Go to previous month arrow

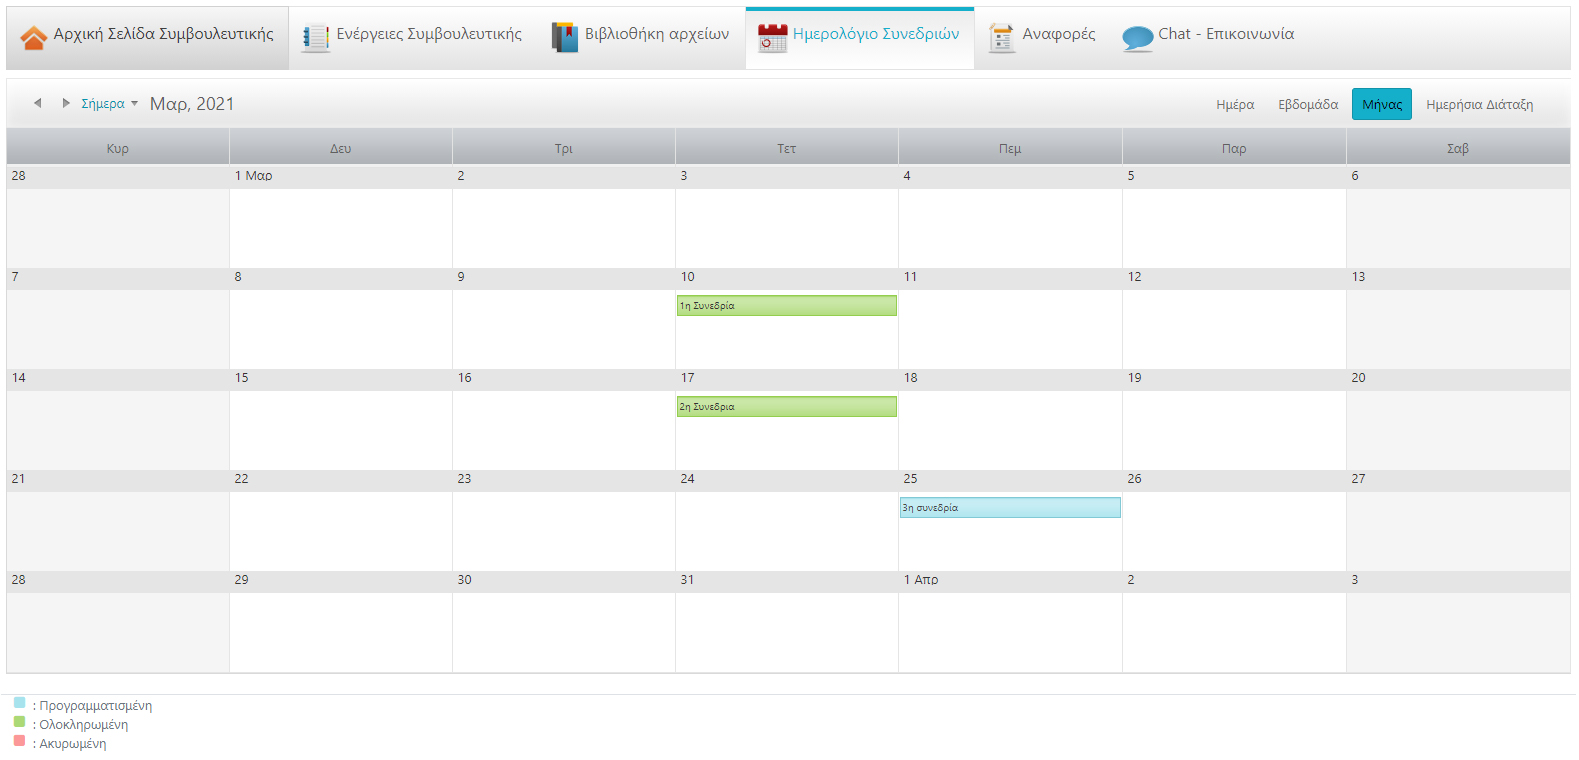[38, 103]
